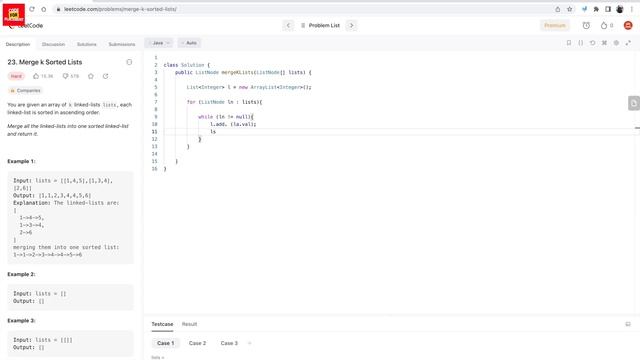Go to browser home page icon

pyautogui.click(x=44, y=9)
